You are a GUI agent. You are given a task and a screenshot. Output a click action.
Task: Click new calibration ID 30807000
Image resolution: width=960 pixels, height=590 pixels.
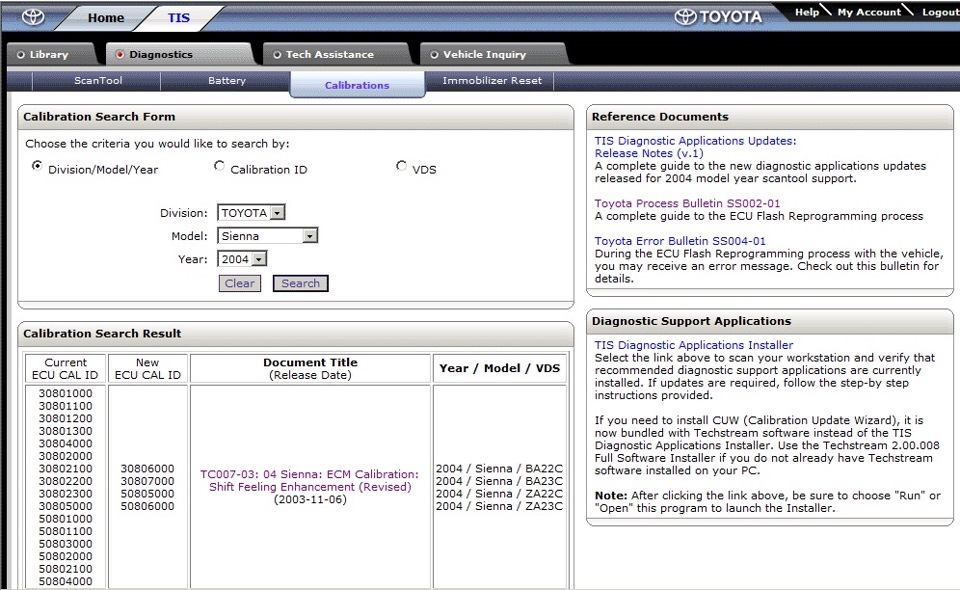tap(148, 481)
